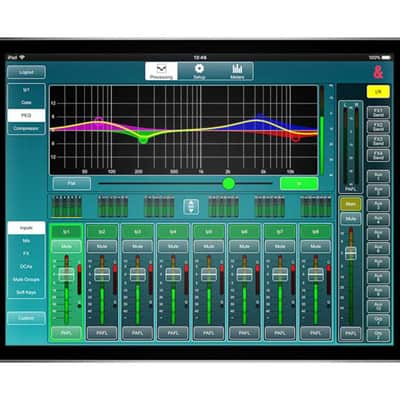Select the yellow Main strip button
Screen dimensions: 400x400
tap(351, 204)
